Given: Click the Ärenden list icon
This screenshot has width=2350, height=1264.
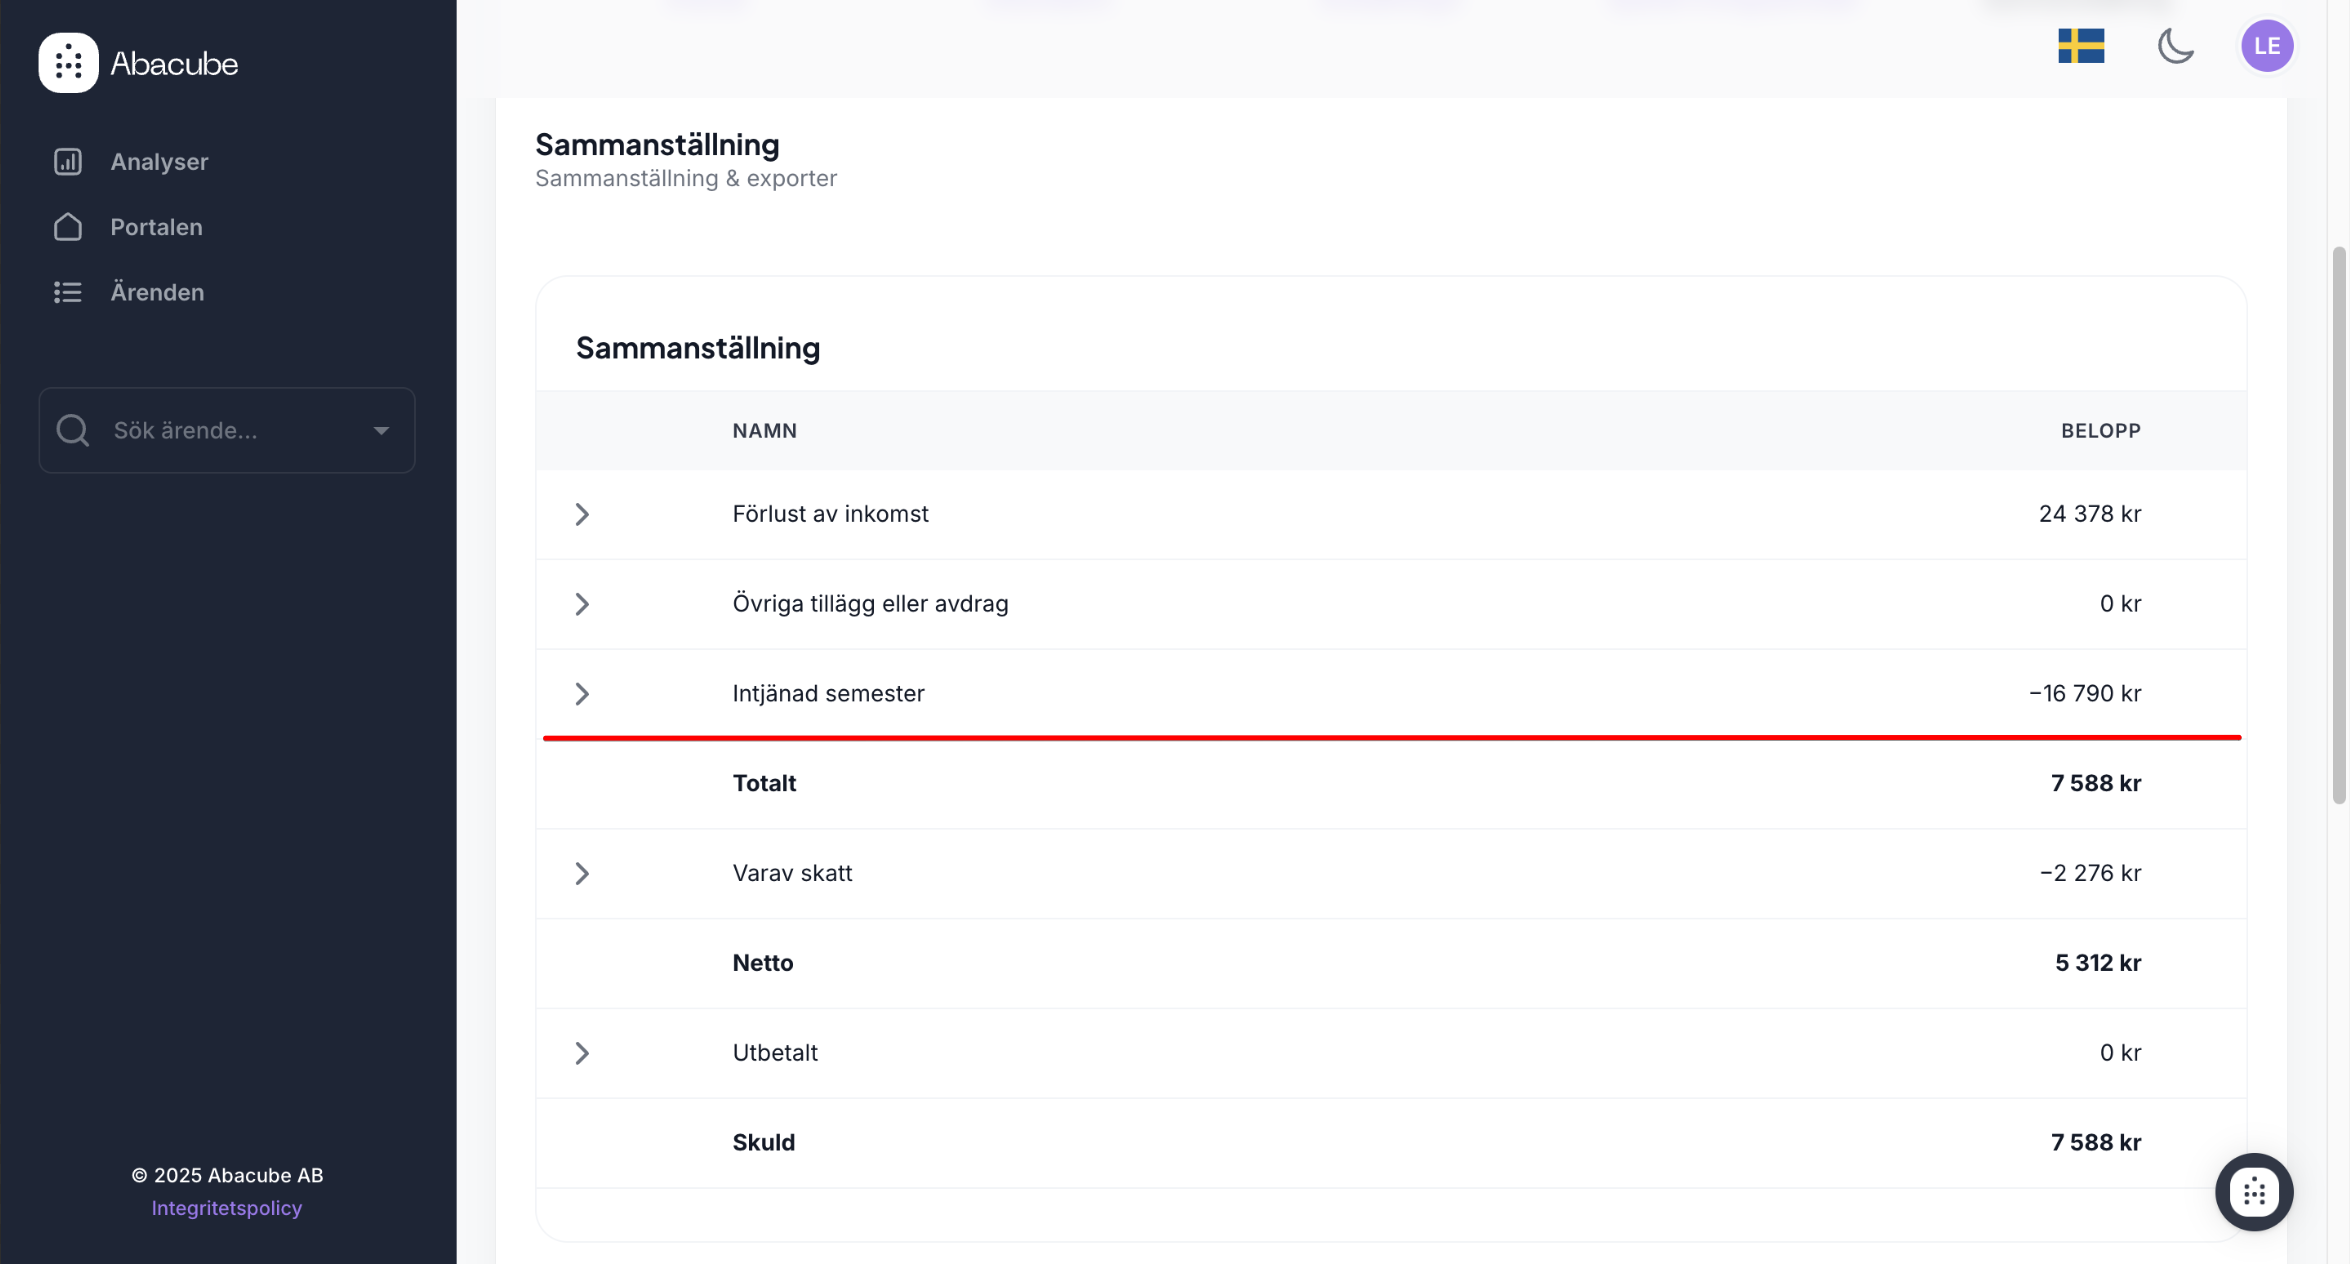Looking at the screenshot, I should click(68, 292).
